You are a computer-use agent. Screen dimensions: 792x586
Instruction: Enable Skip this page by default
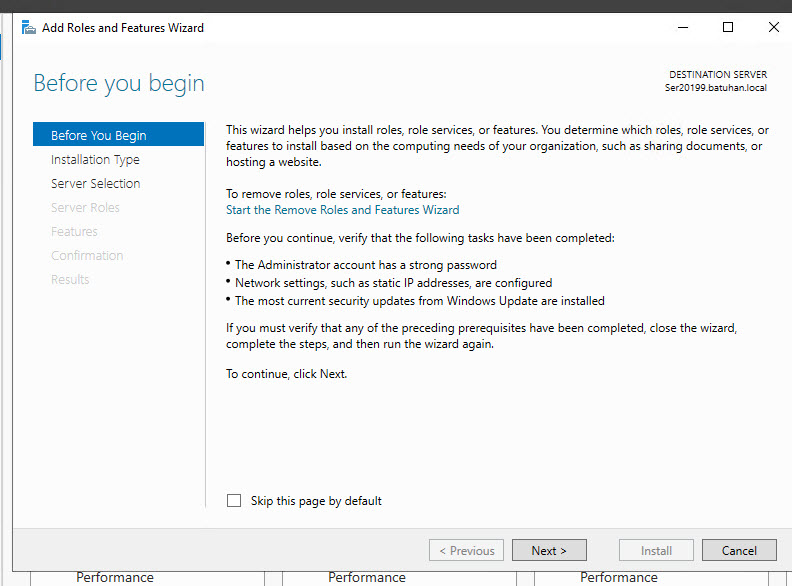[234, 501]
